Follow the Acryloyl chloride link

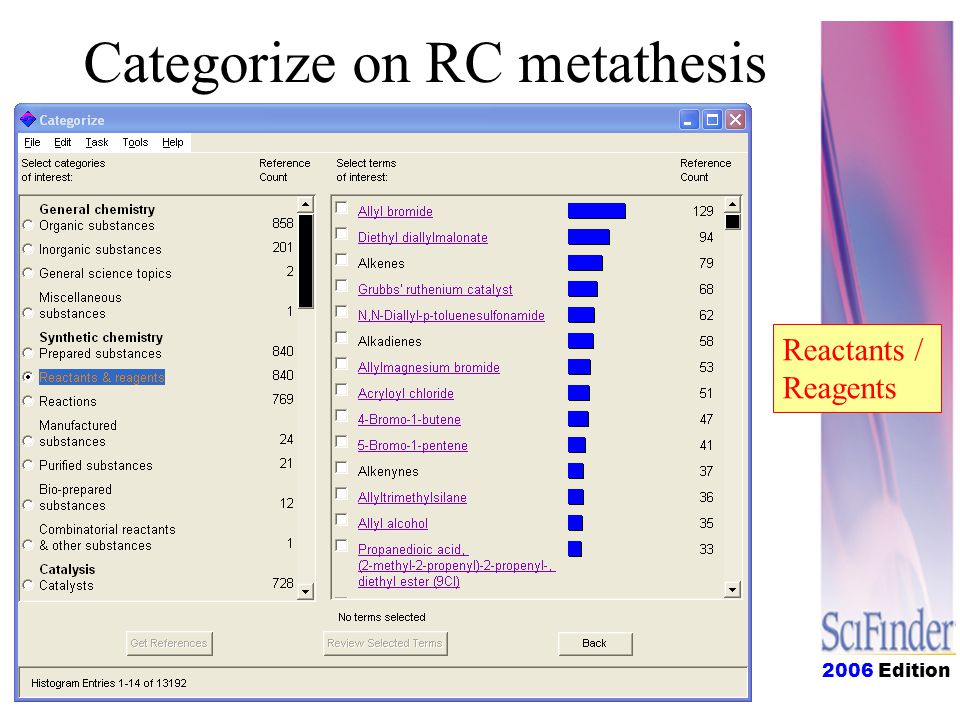point(405,394)
